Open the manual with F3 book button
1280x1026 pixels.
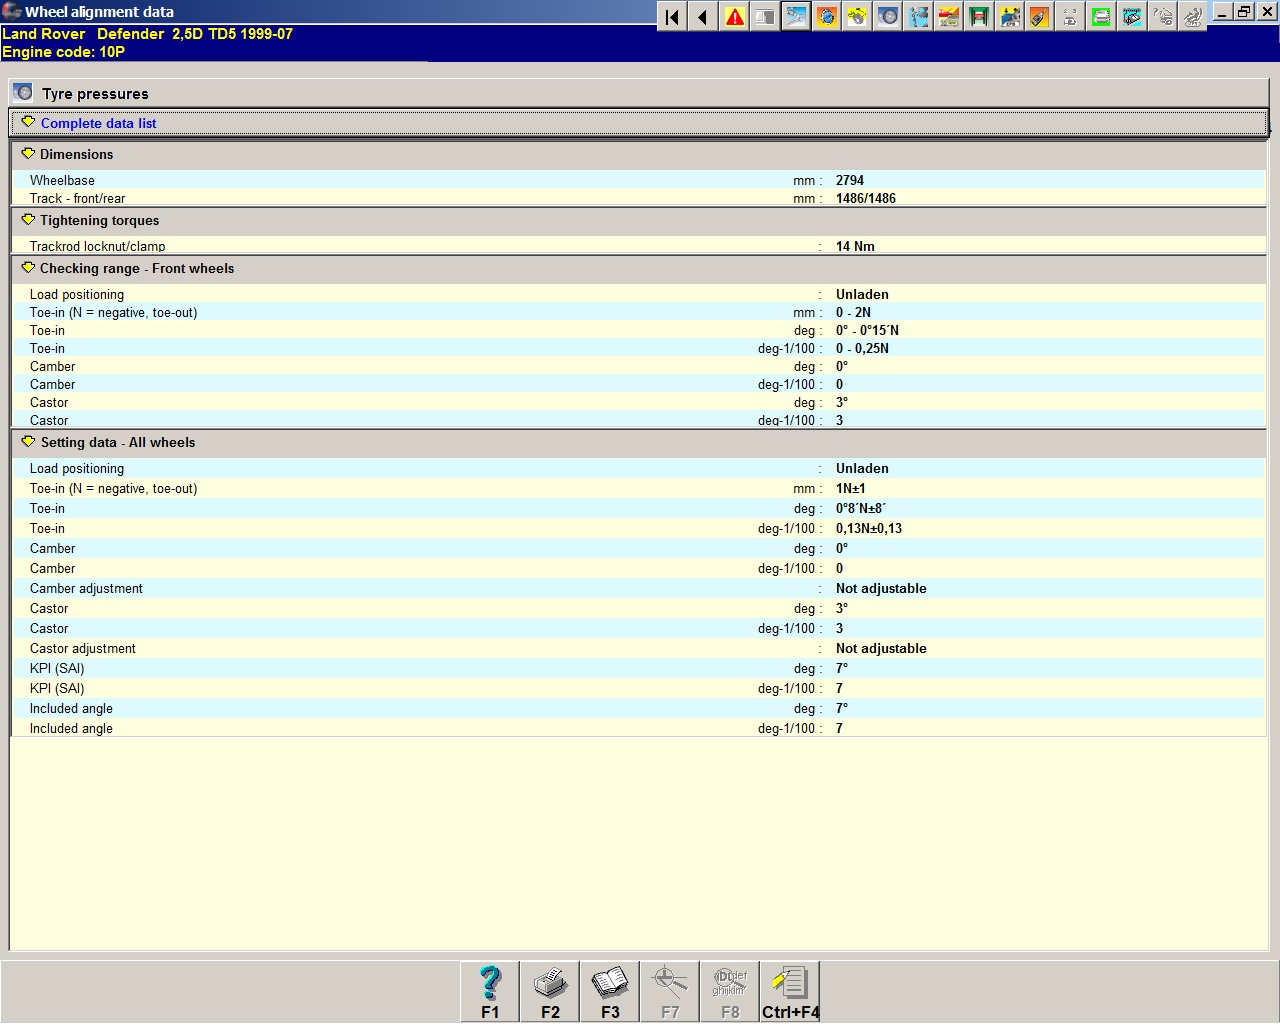[610, 991]
